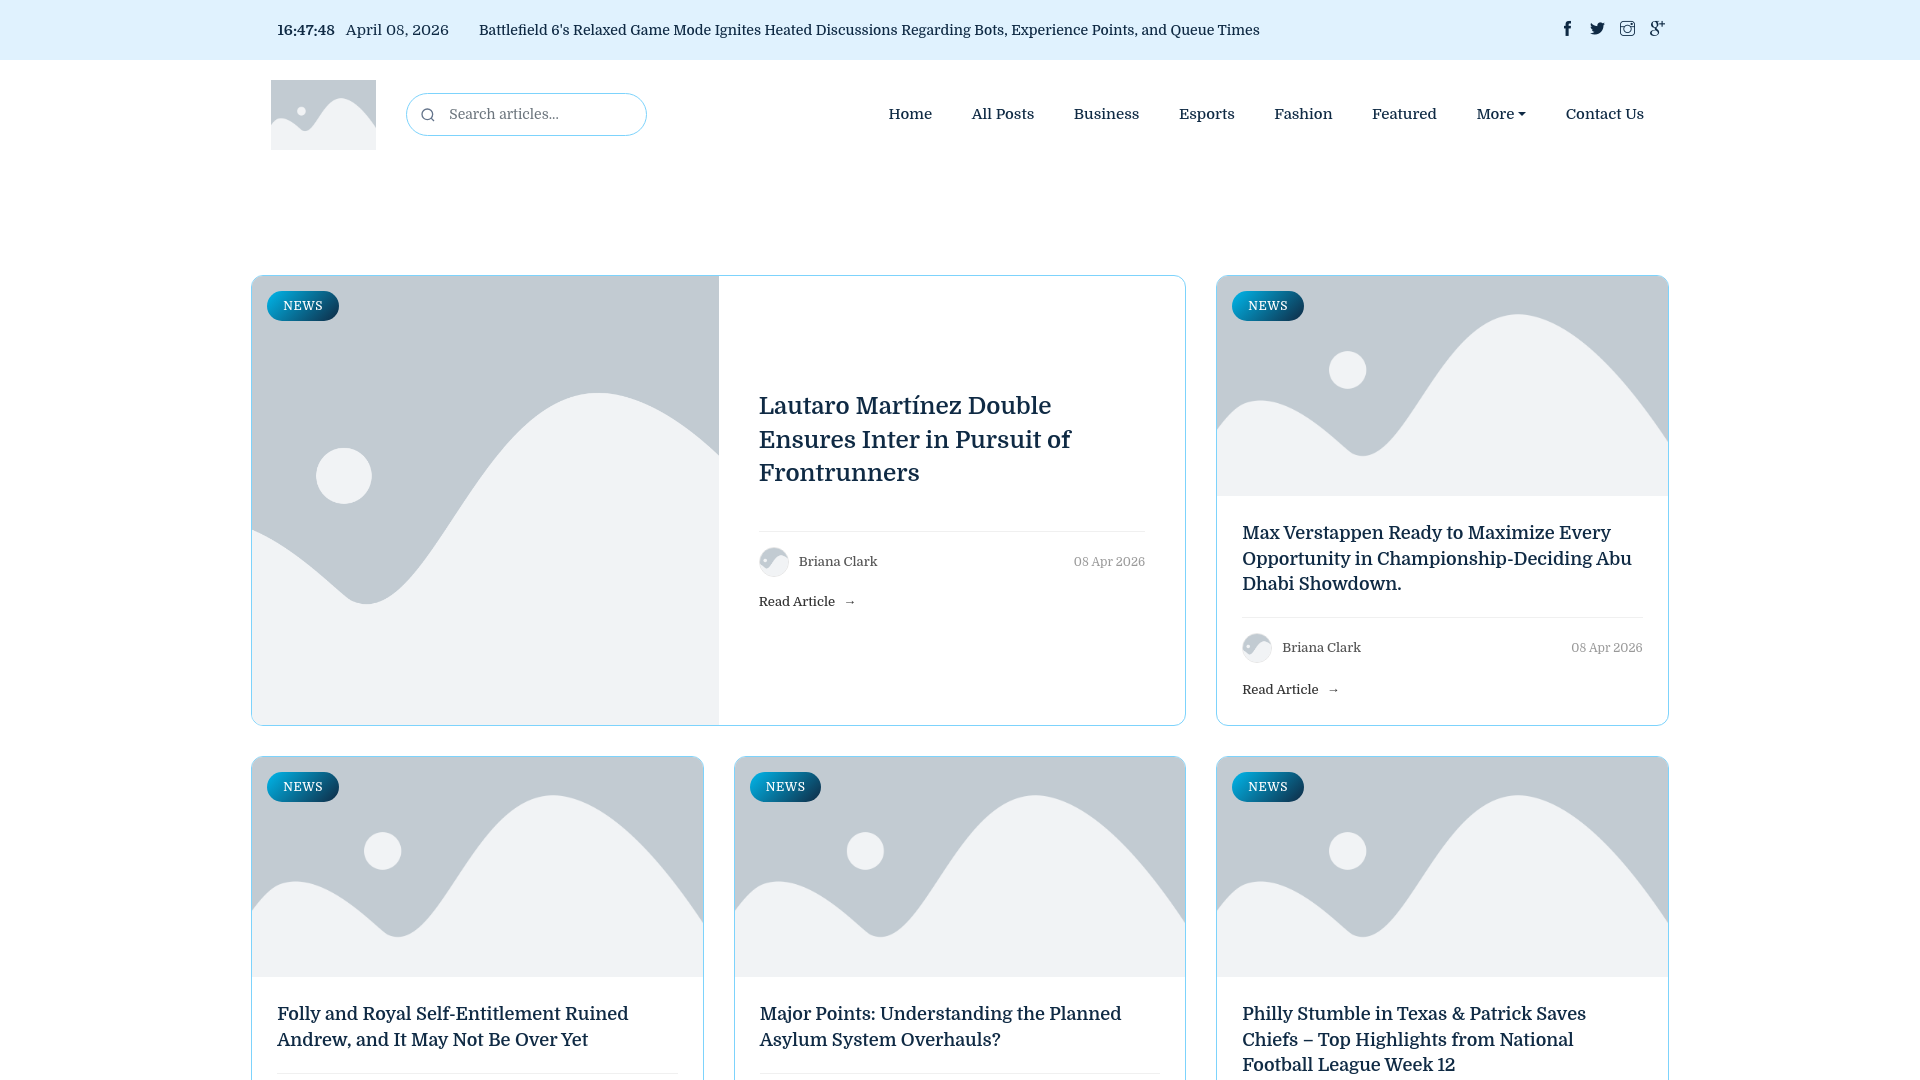Click the NEWS badge on Max Verstappen card
The height and width of the screenshot is (1080, 1920).
(x=1268, y=306)
